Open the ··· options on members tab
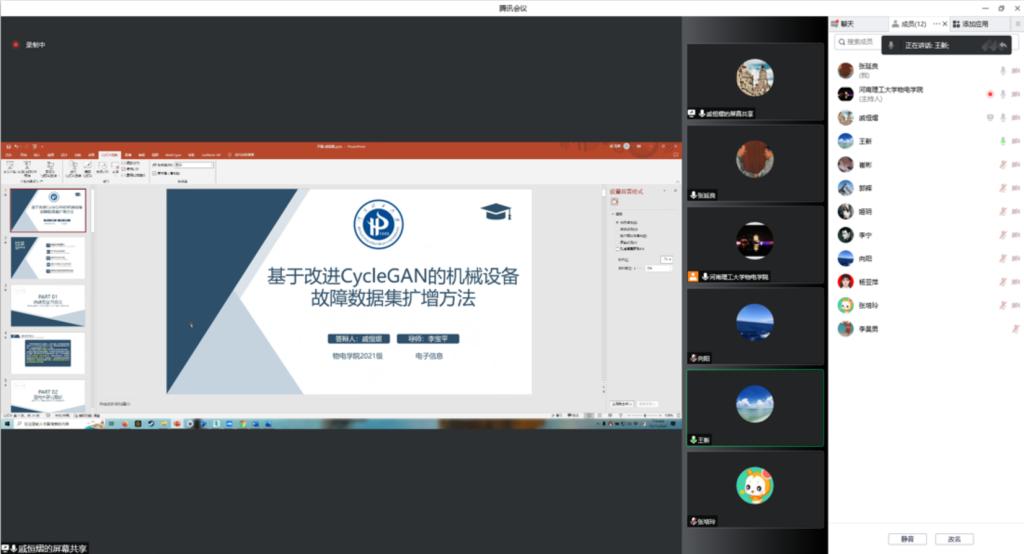The width and height of the screenshot is (1024, 554). 937,24
